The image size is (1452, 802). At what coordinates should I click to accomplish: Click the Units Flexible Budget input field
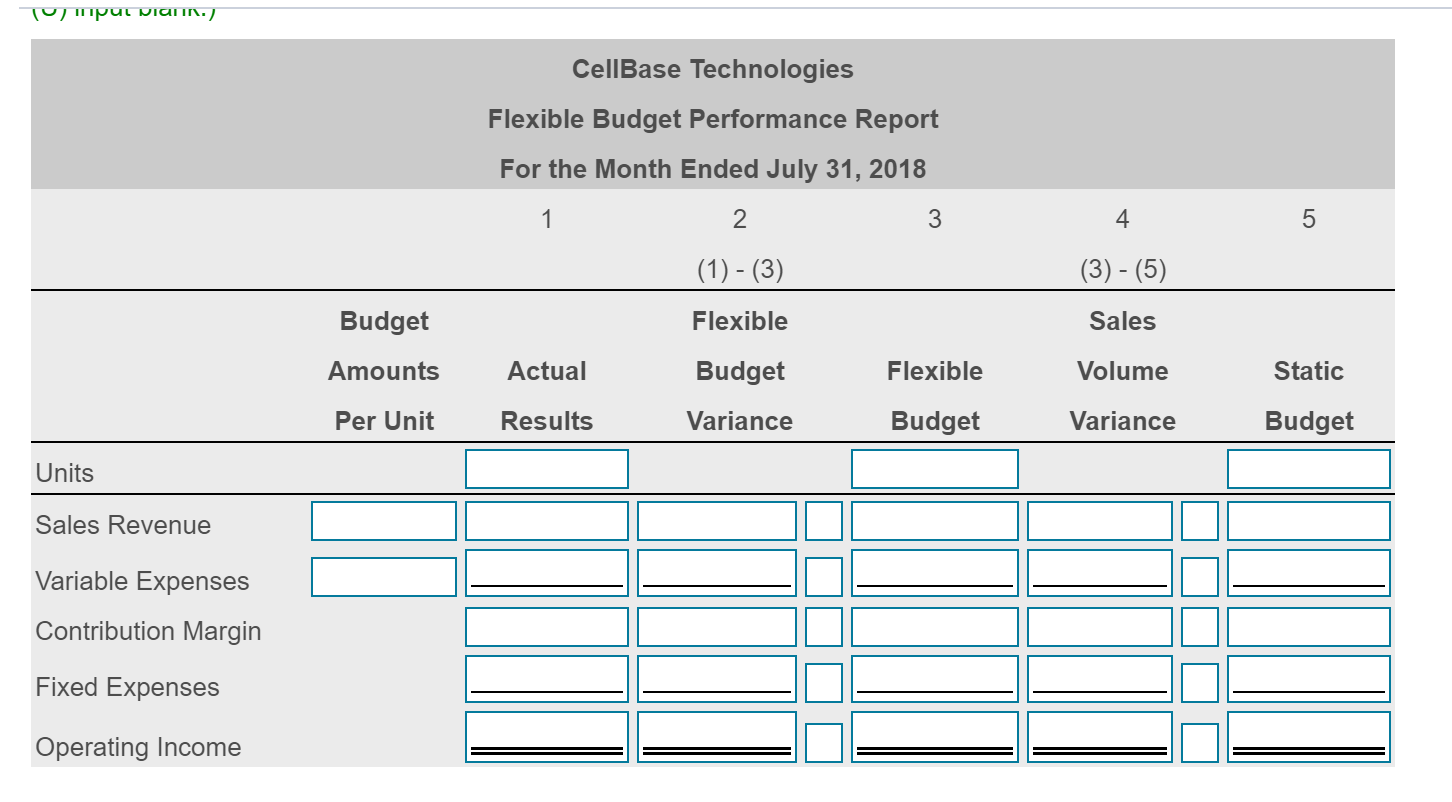(934, 469)
